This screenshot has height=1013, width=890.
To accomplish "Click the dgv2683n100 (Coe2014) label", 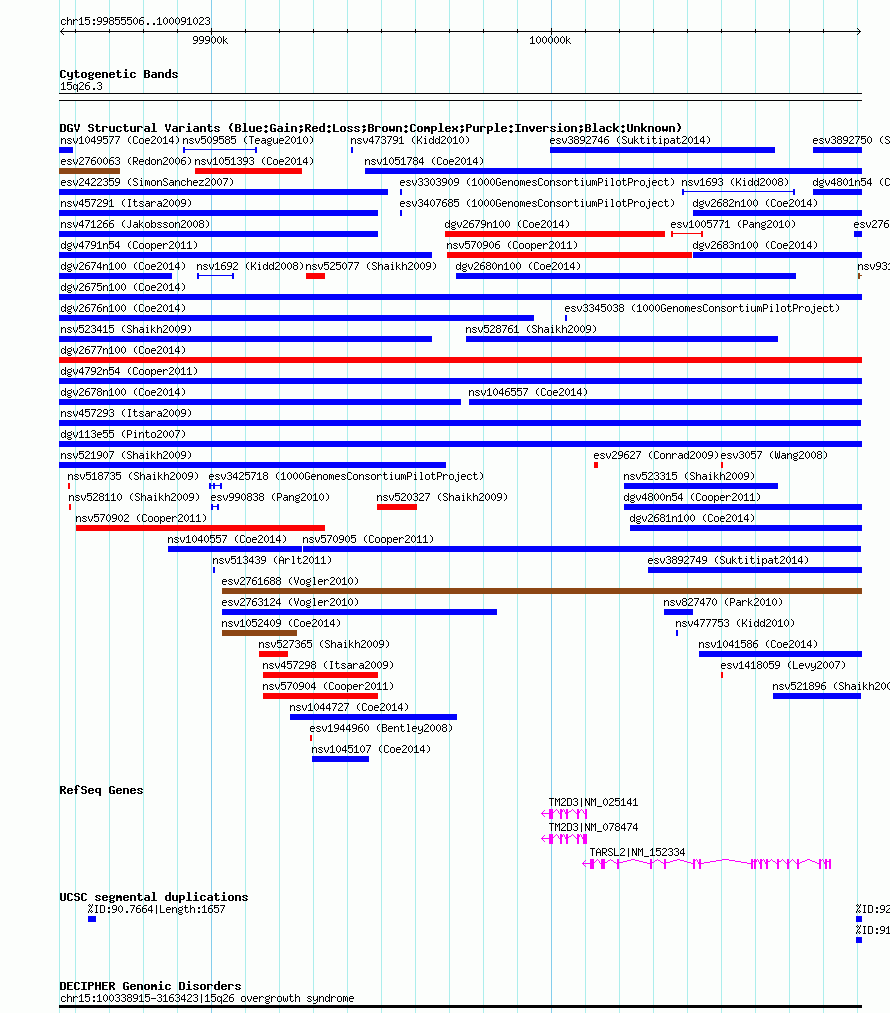I will [x=755, y=245].
